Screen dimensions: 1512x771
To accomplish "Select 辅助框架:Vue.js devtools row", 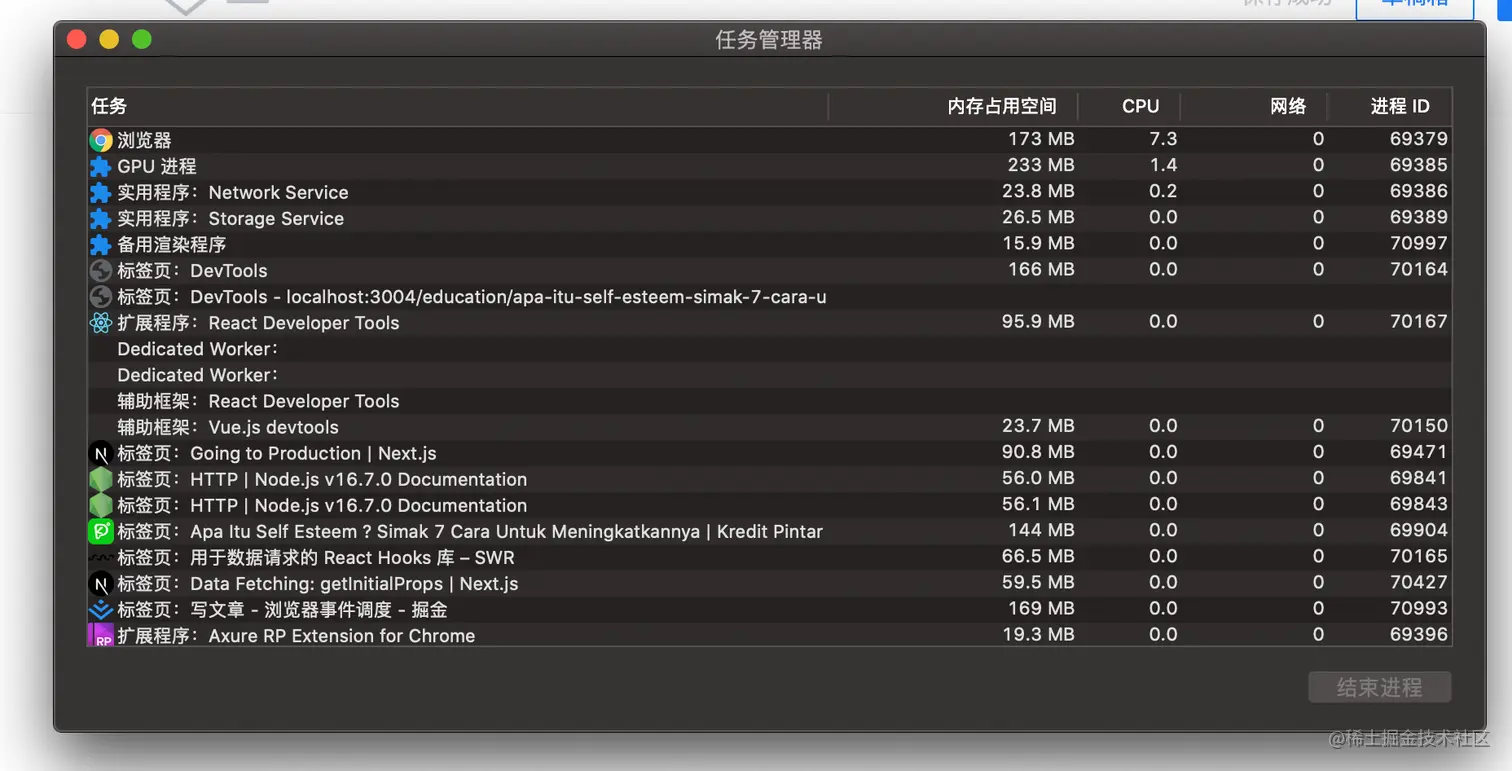I will (x=769, y=427).
